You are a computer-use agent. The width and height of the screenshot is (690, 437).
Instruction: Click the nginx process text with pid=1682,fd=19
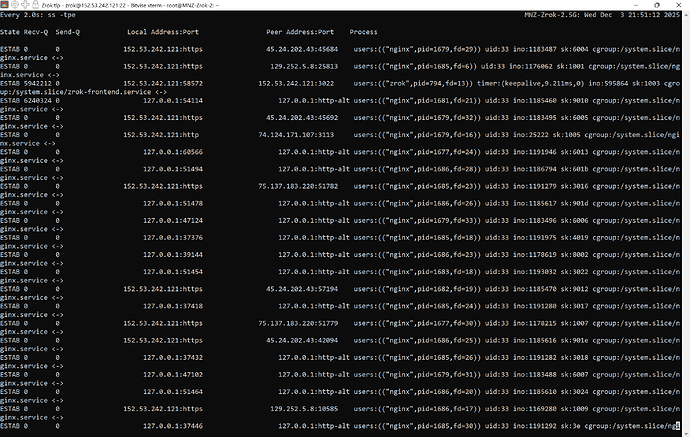tap(417, 290)
